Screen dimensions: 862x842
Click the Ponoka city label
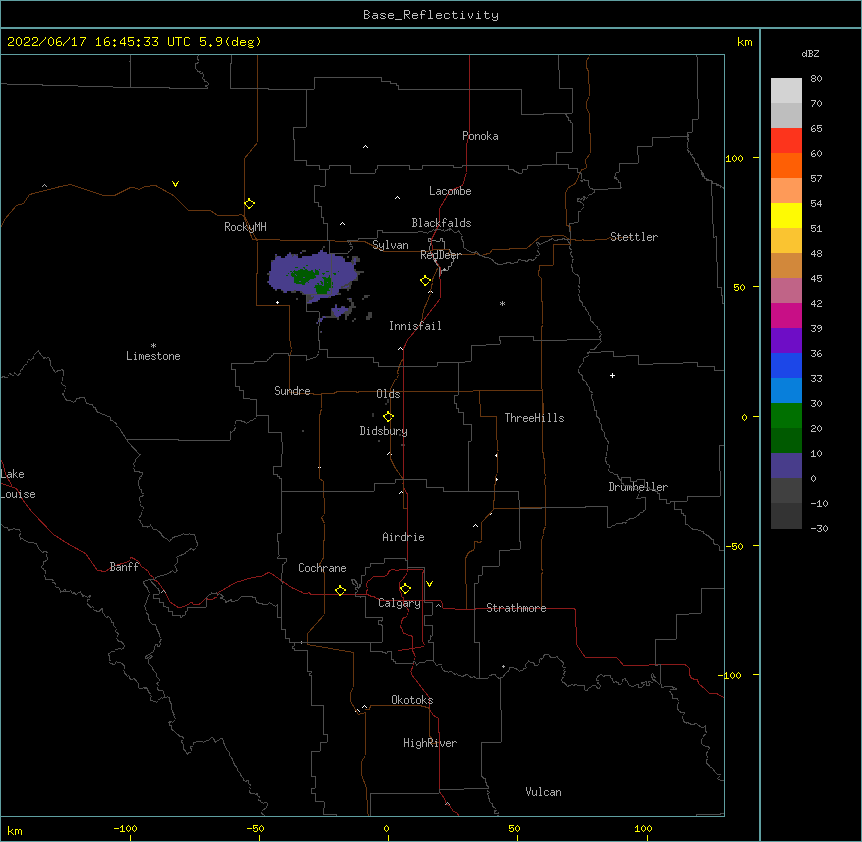(x=480, y=136)
